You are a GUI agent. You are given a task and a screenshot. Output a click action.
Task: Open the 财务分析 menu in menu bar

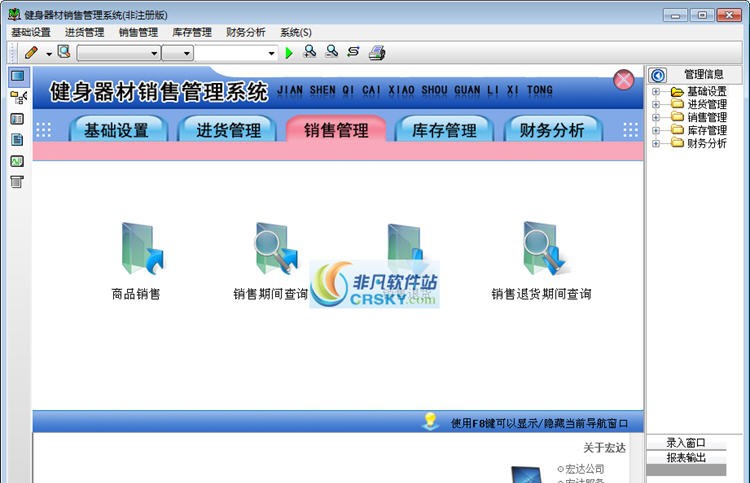[246, 32]
